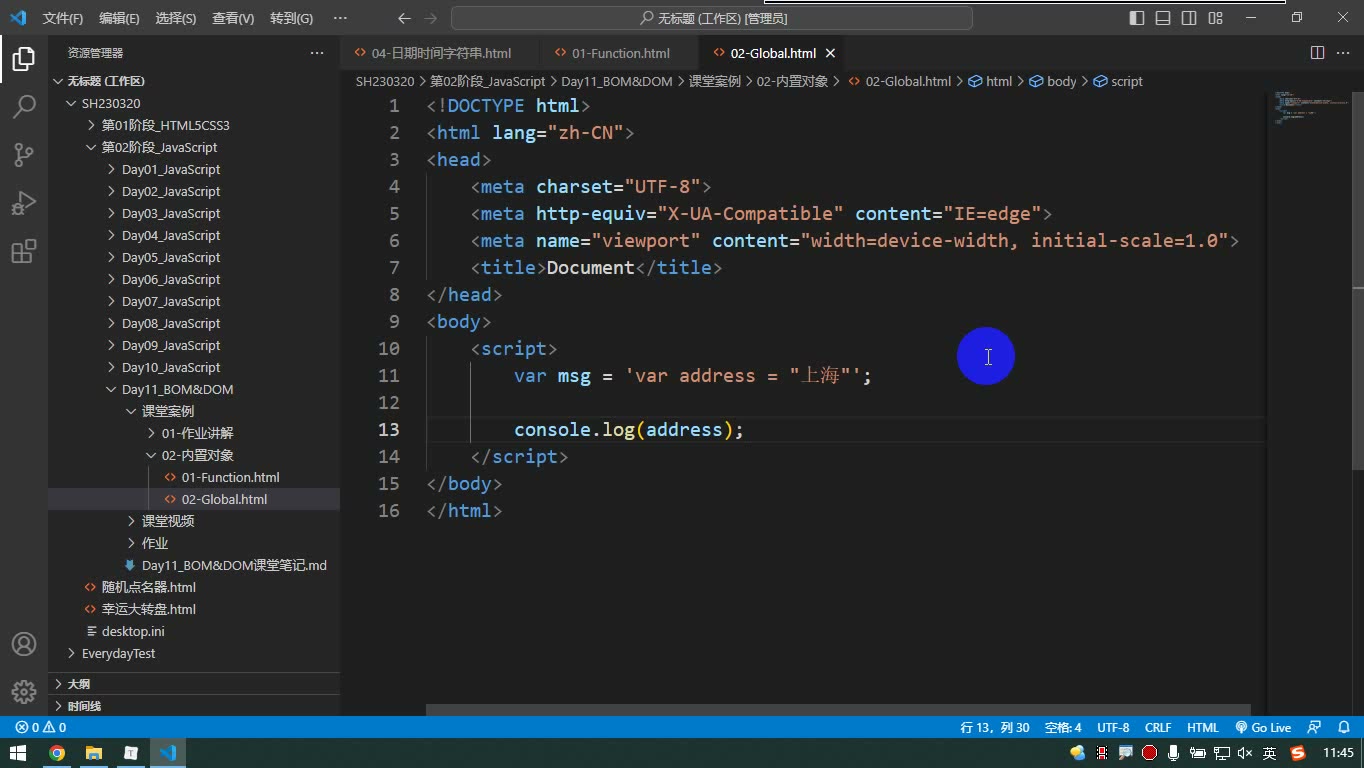Toggle the primary side bar

pyautogui.click(x=1137, y=18)
